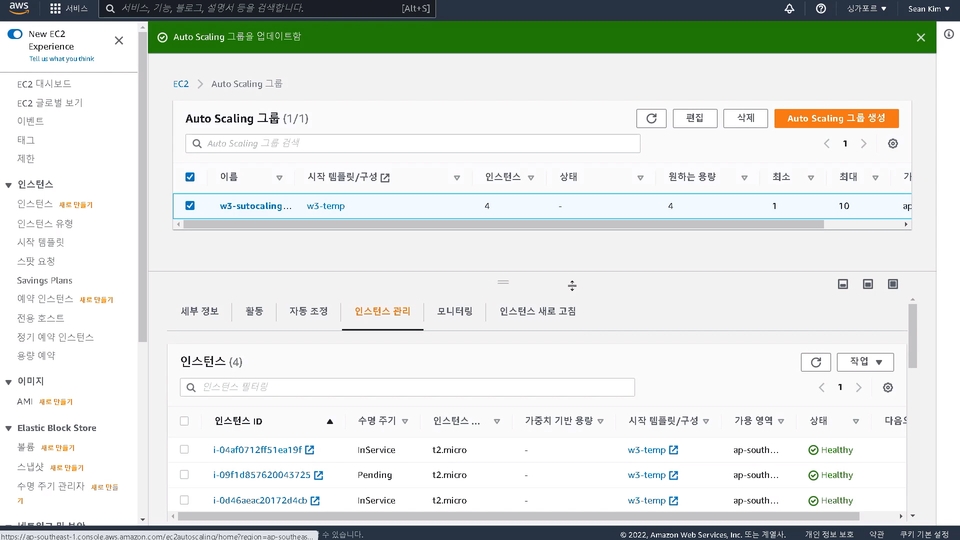Screen dimensions: 960x540
Task: Open the Sean Kim account dropdown
Action: (929, 9)
